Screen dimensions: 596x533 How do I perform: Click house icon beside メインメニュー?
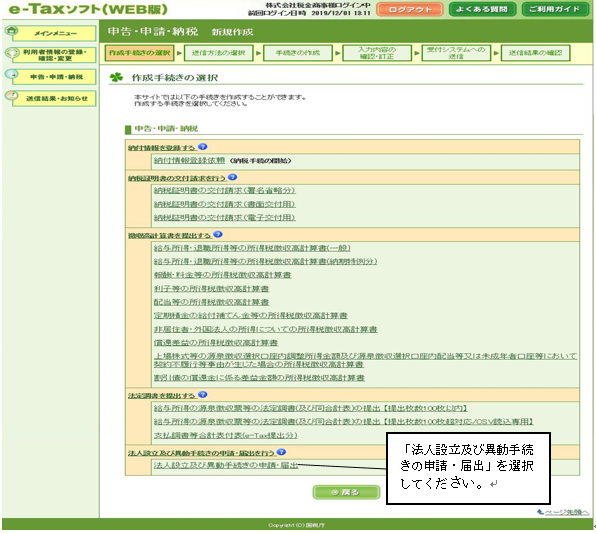pyautogui.click(x=11, y=30)
